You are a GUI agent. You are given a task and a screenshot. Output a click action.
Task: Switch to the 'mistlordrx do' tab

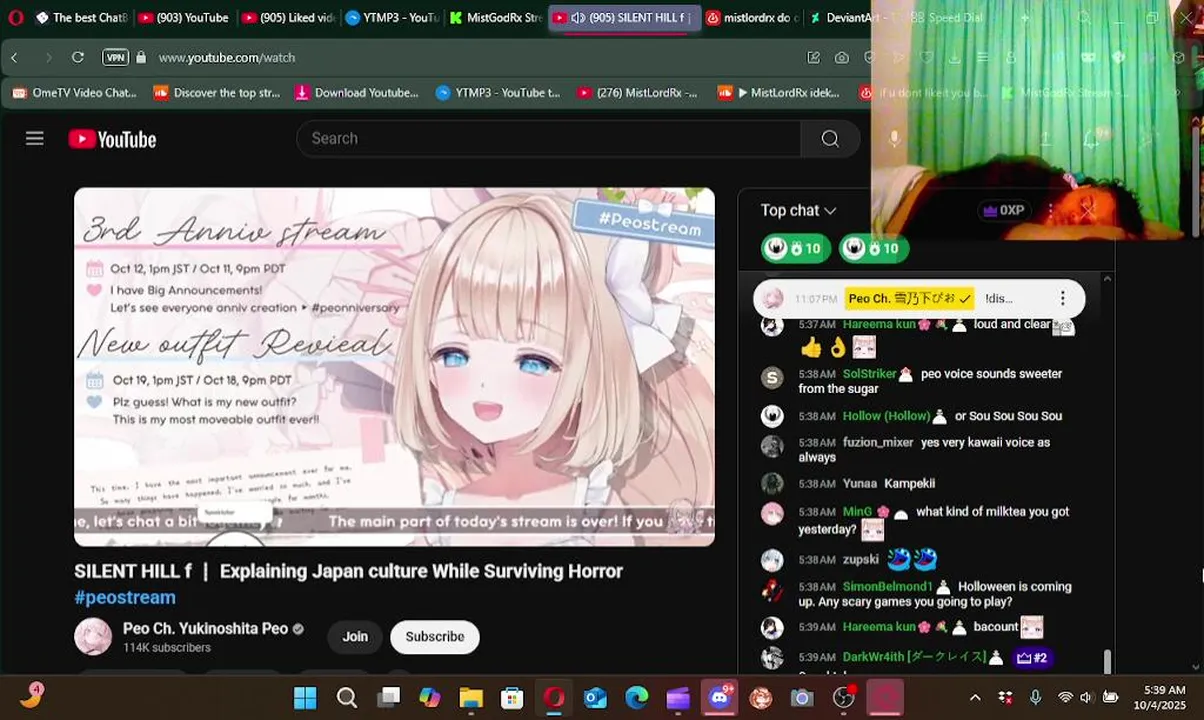[752, 17]
